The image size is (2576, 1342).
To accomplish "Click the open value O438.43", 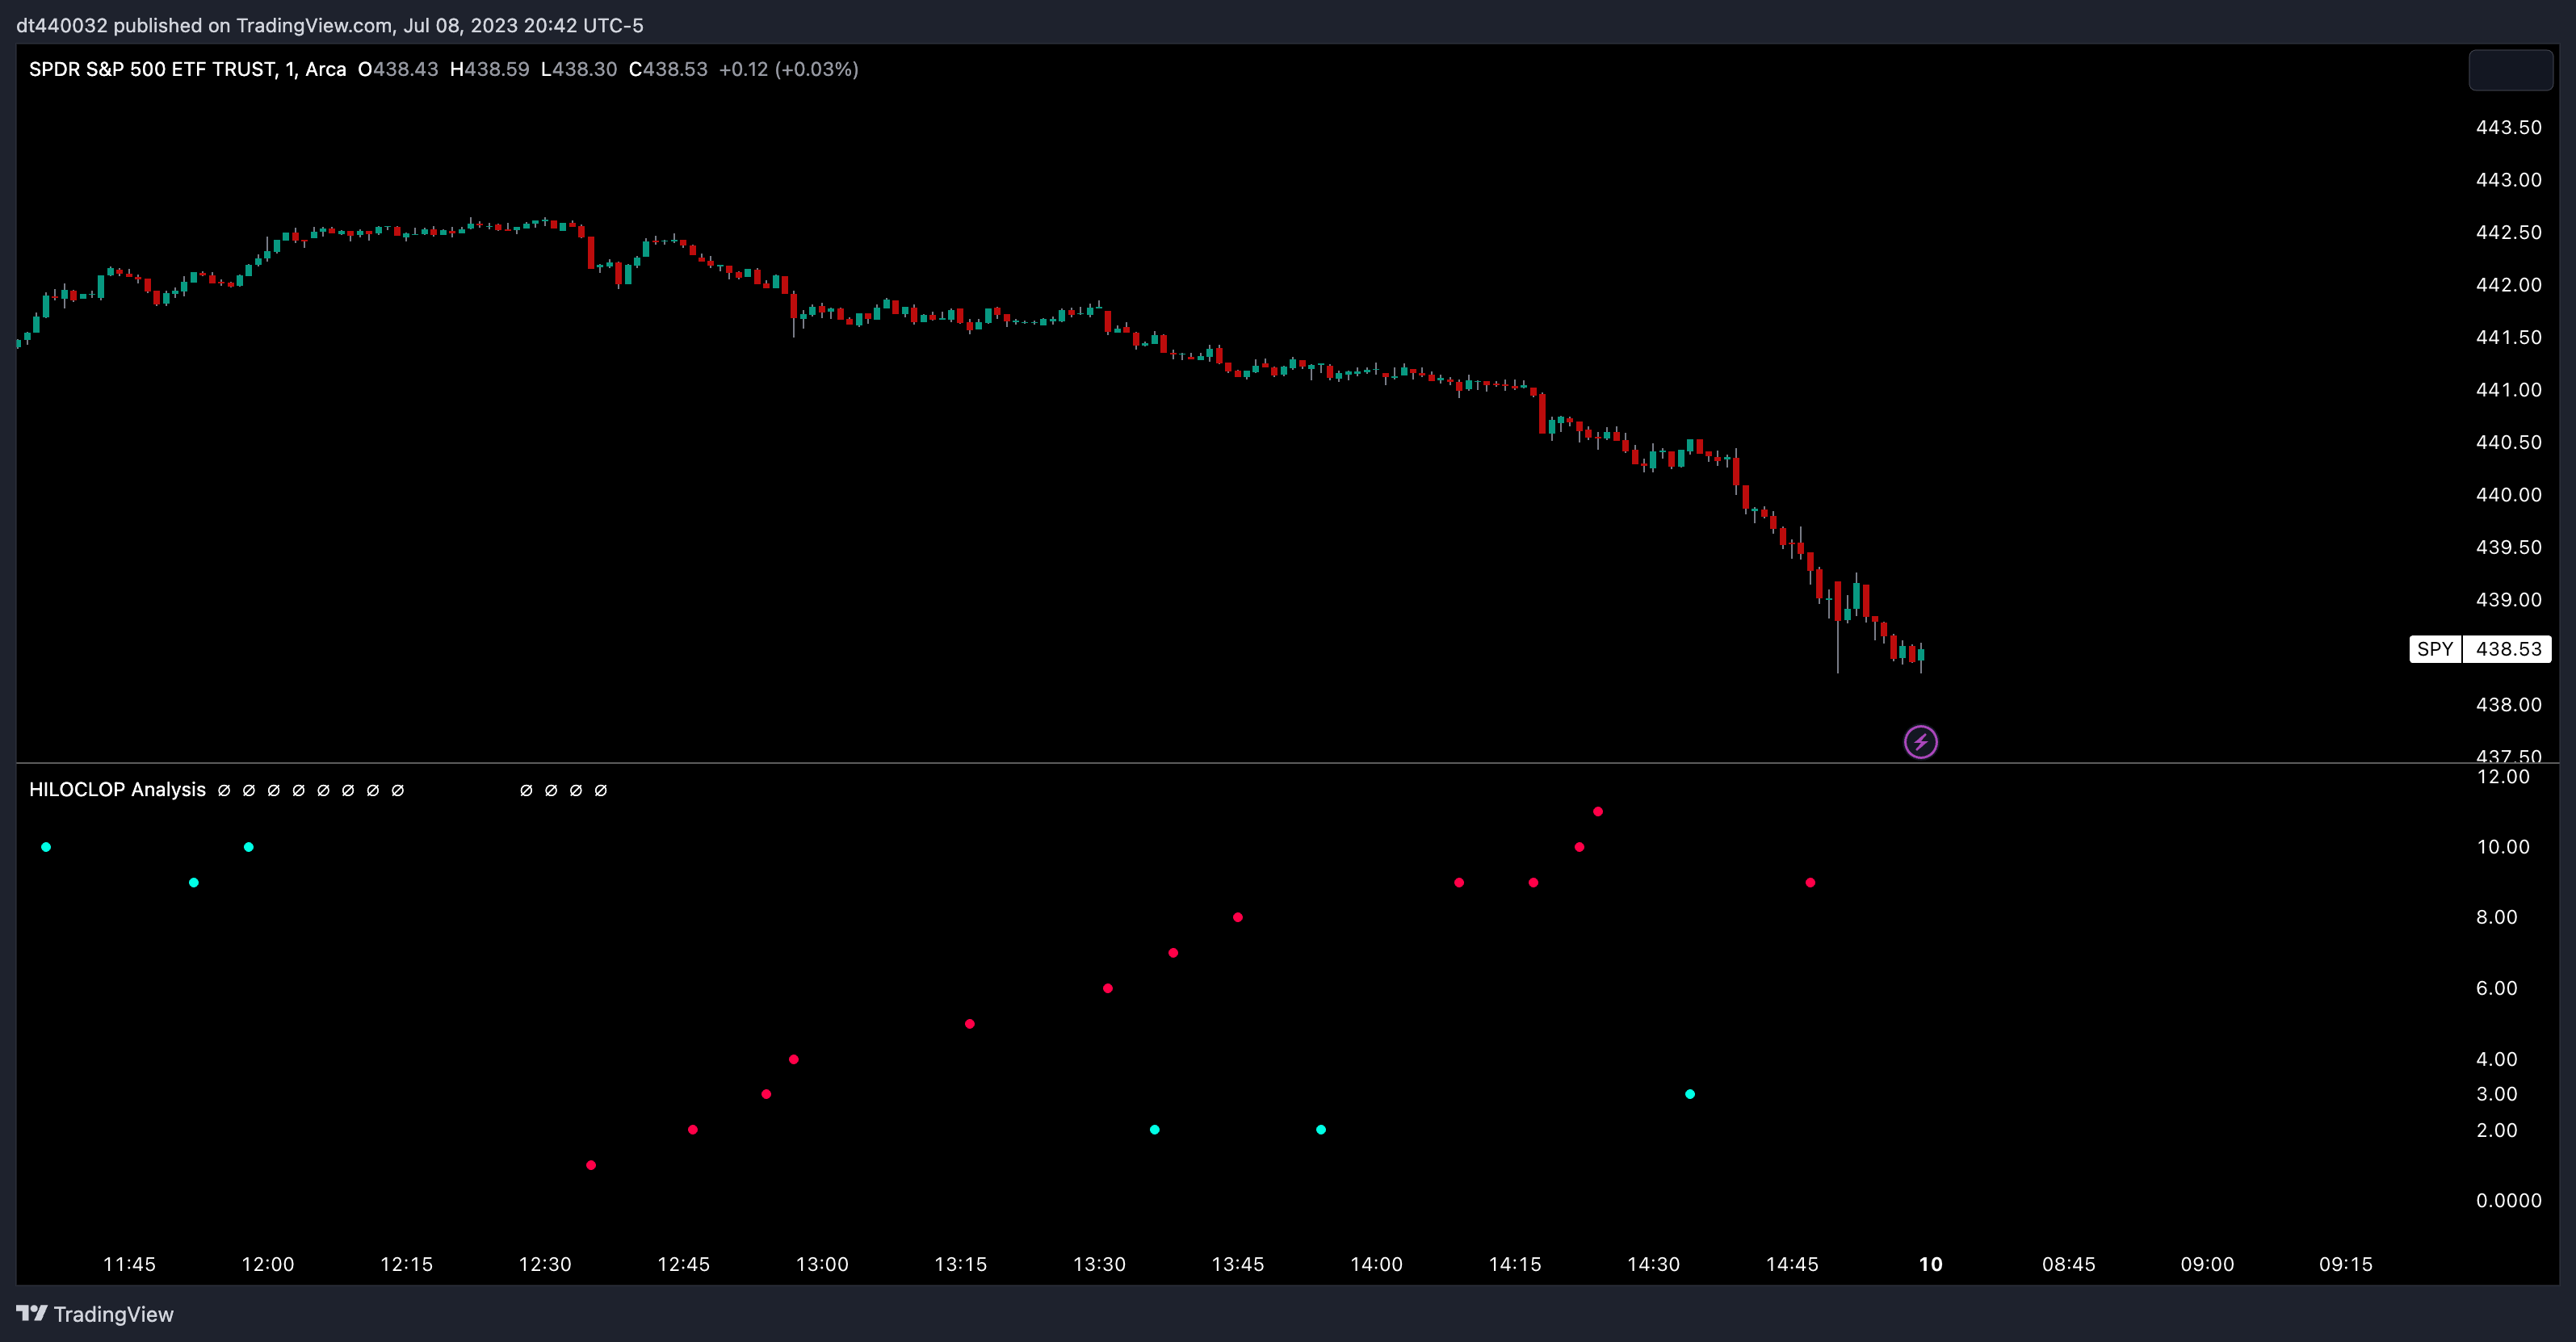I will (x=398, y=69).
